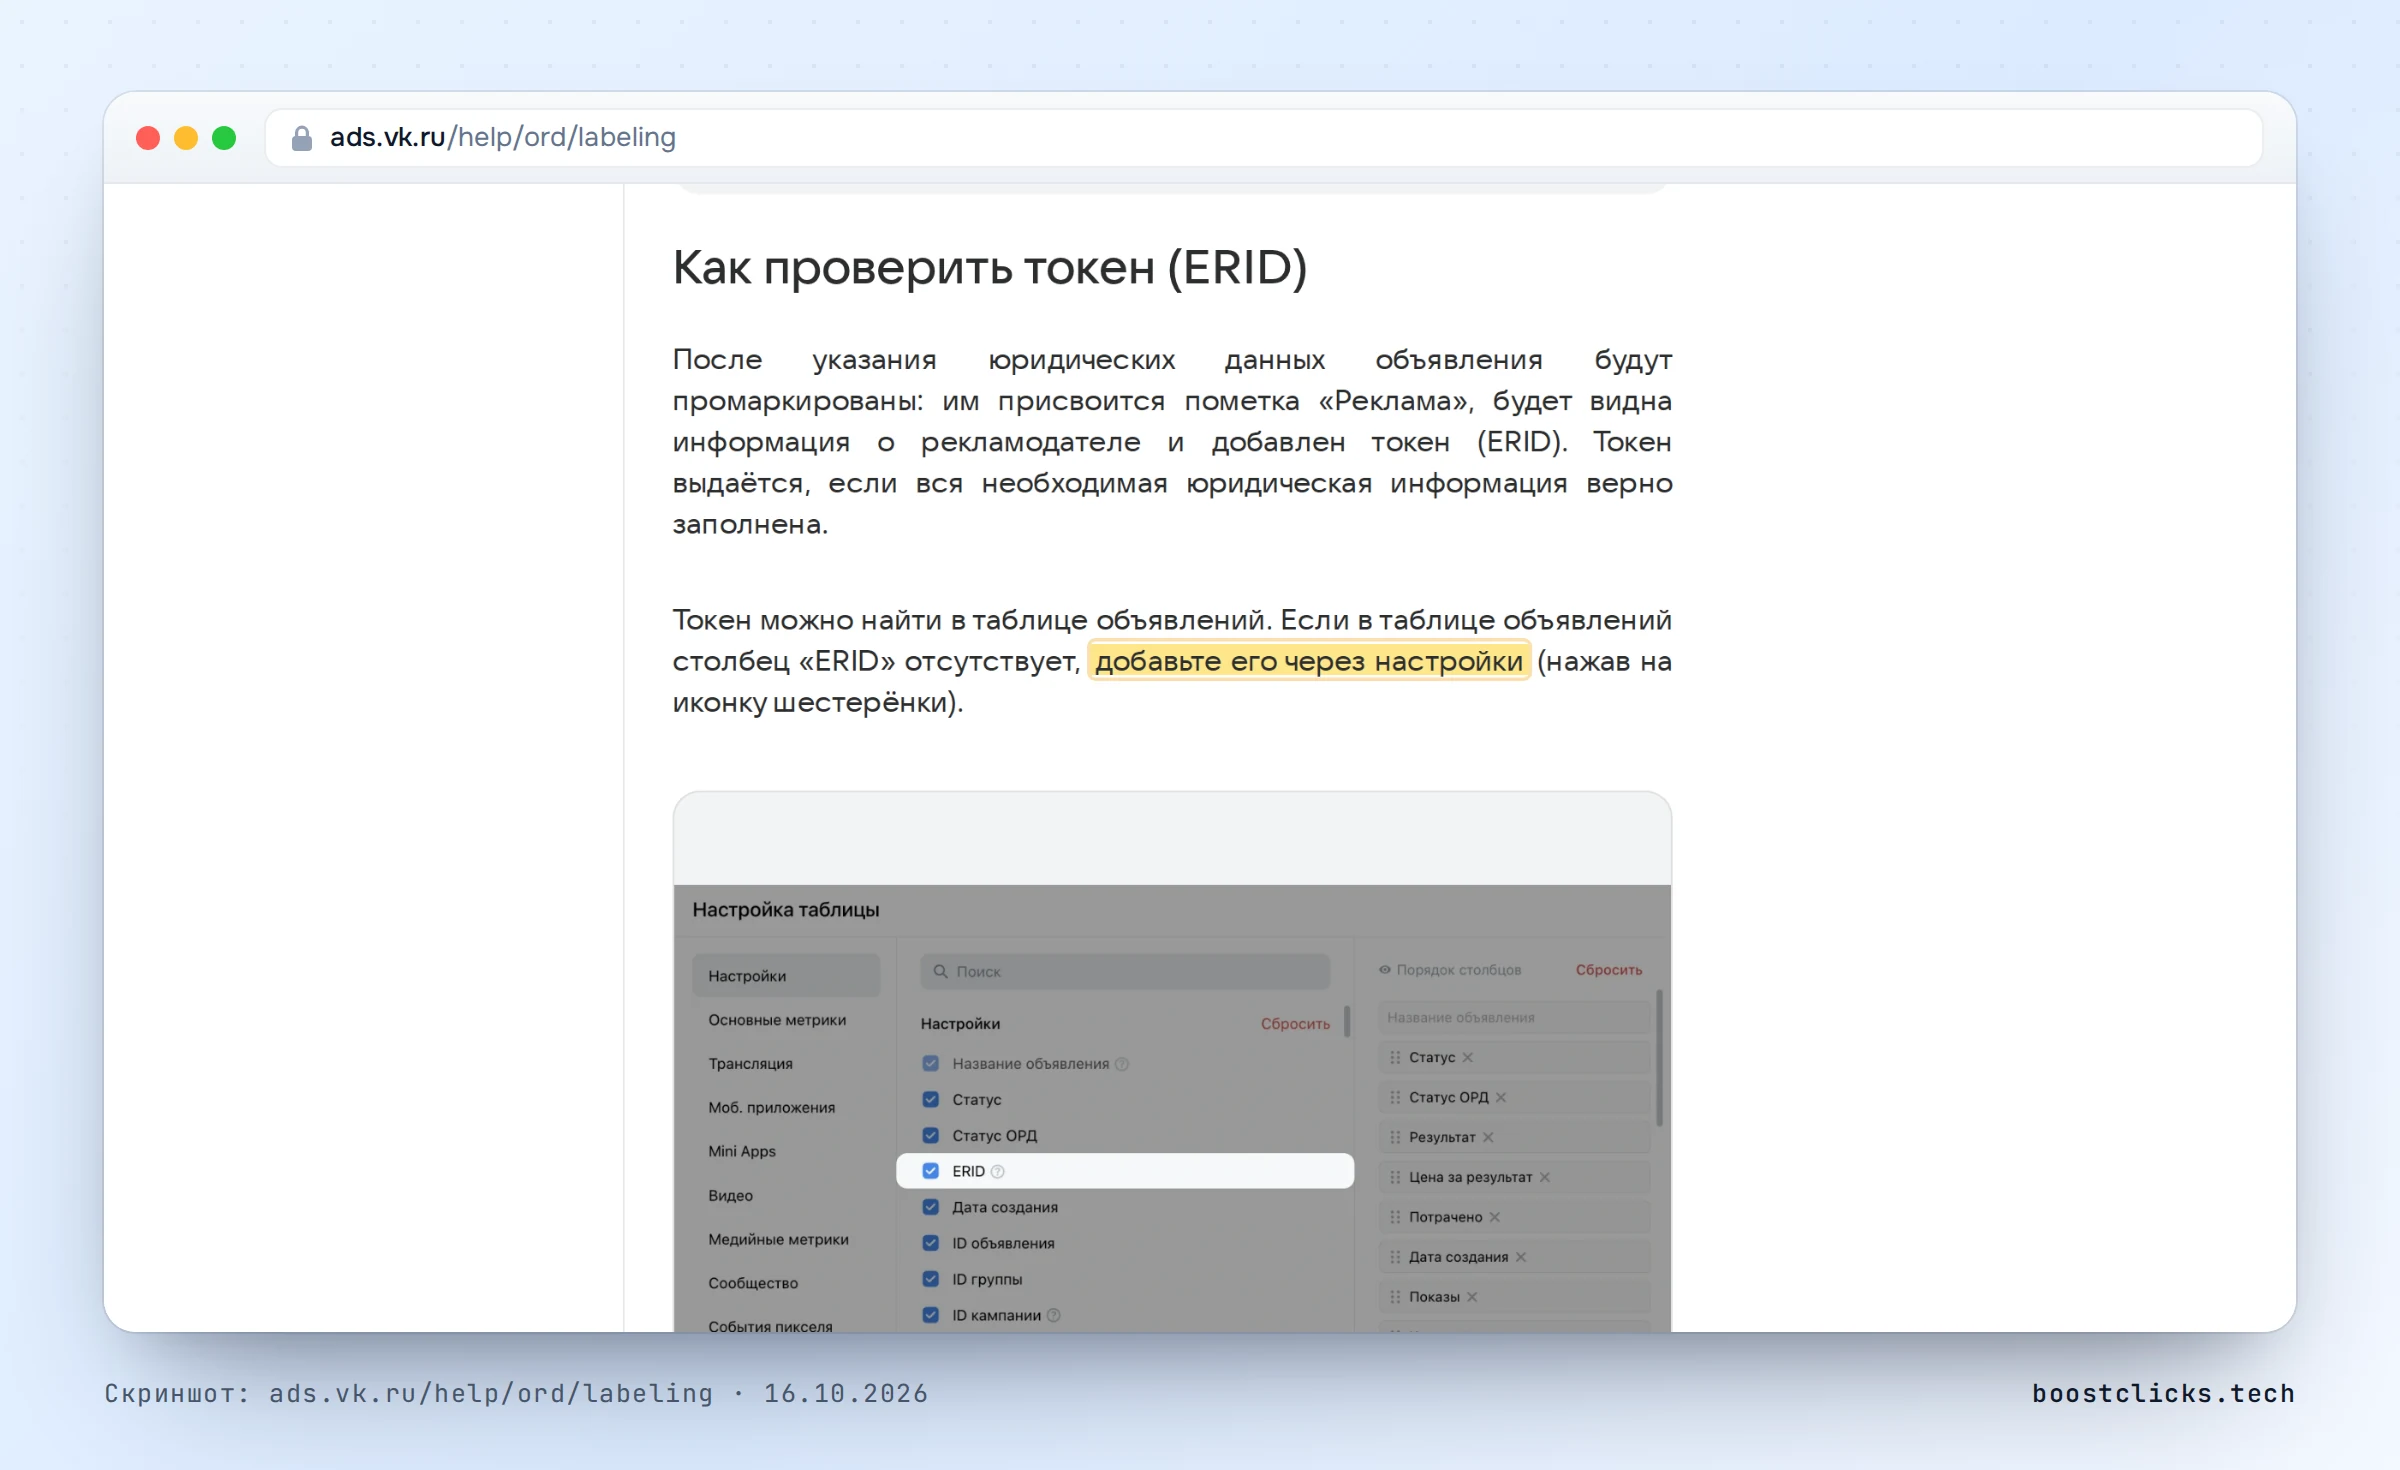Switch to the Сообщество category
2400x1470 pixels.
pyautogui.click(x=753, y=1283)
